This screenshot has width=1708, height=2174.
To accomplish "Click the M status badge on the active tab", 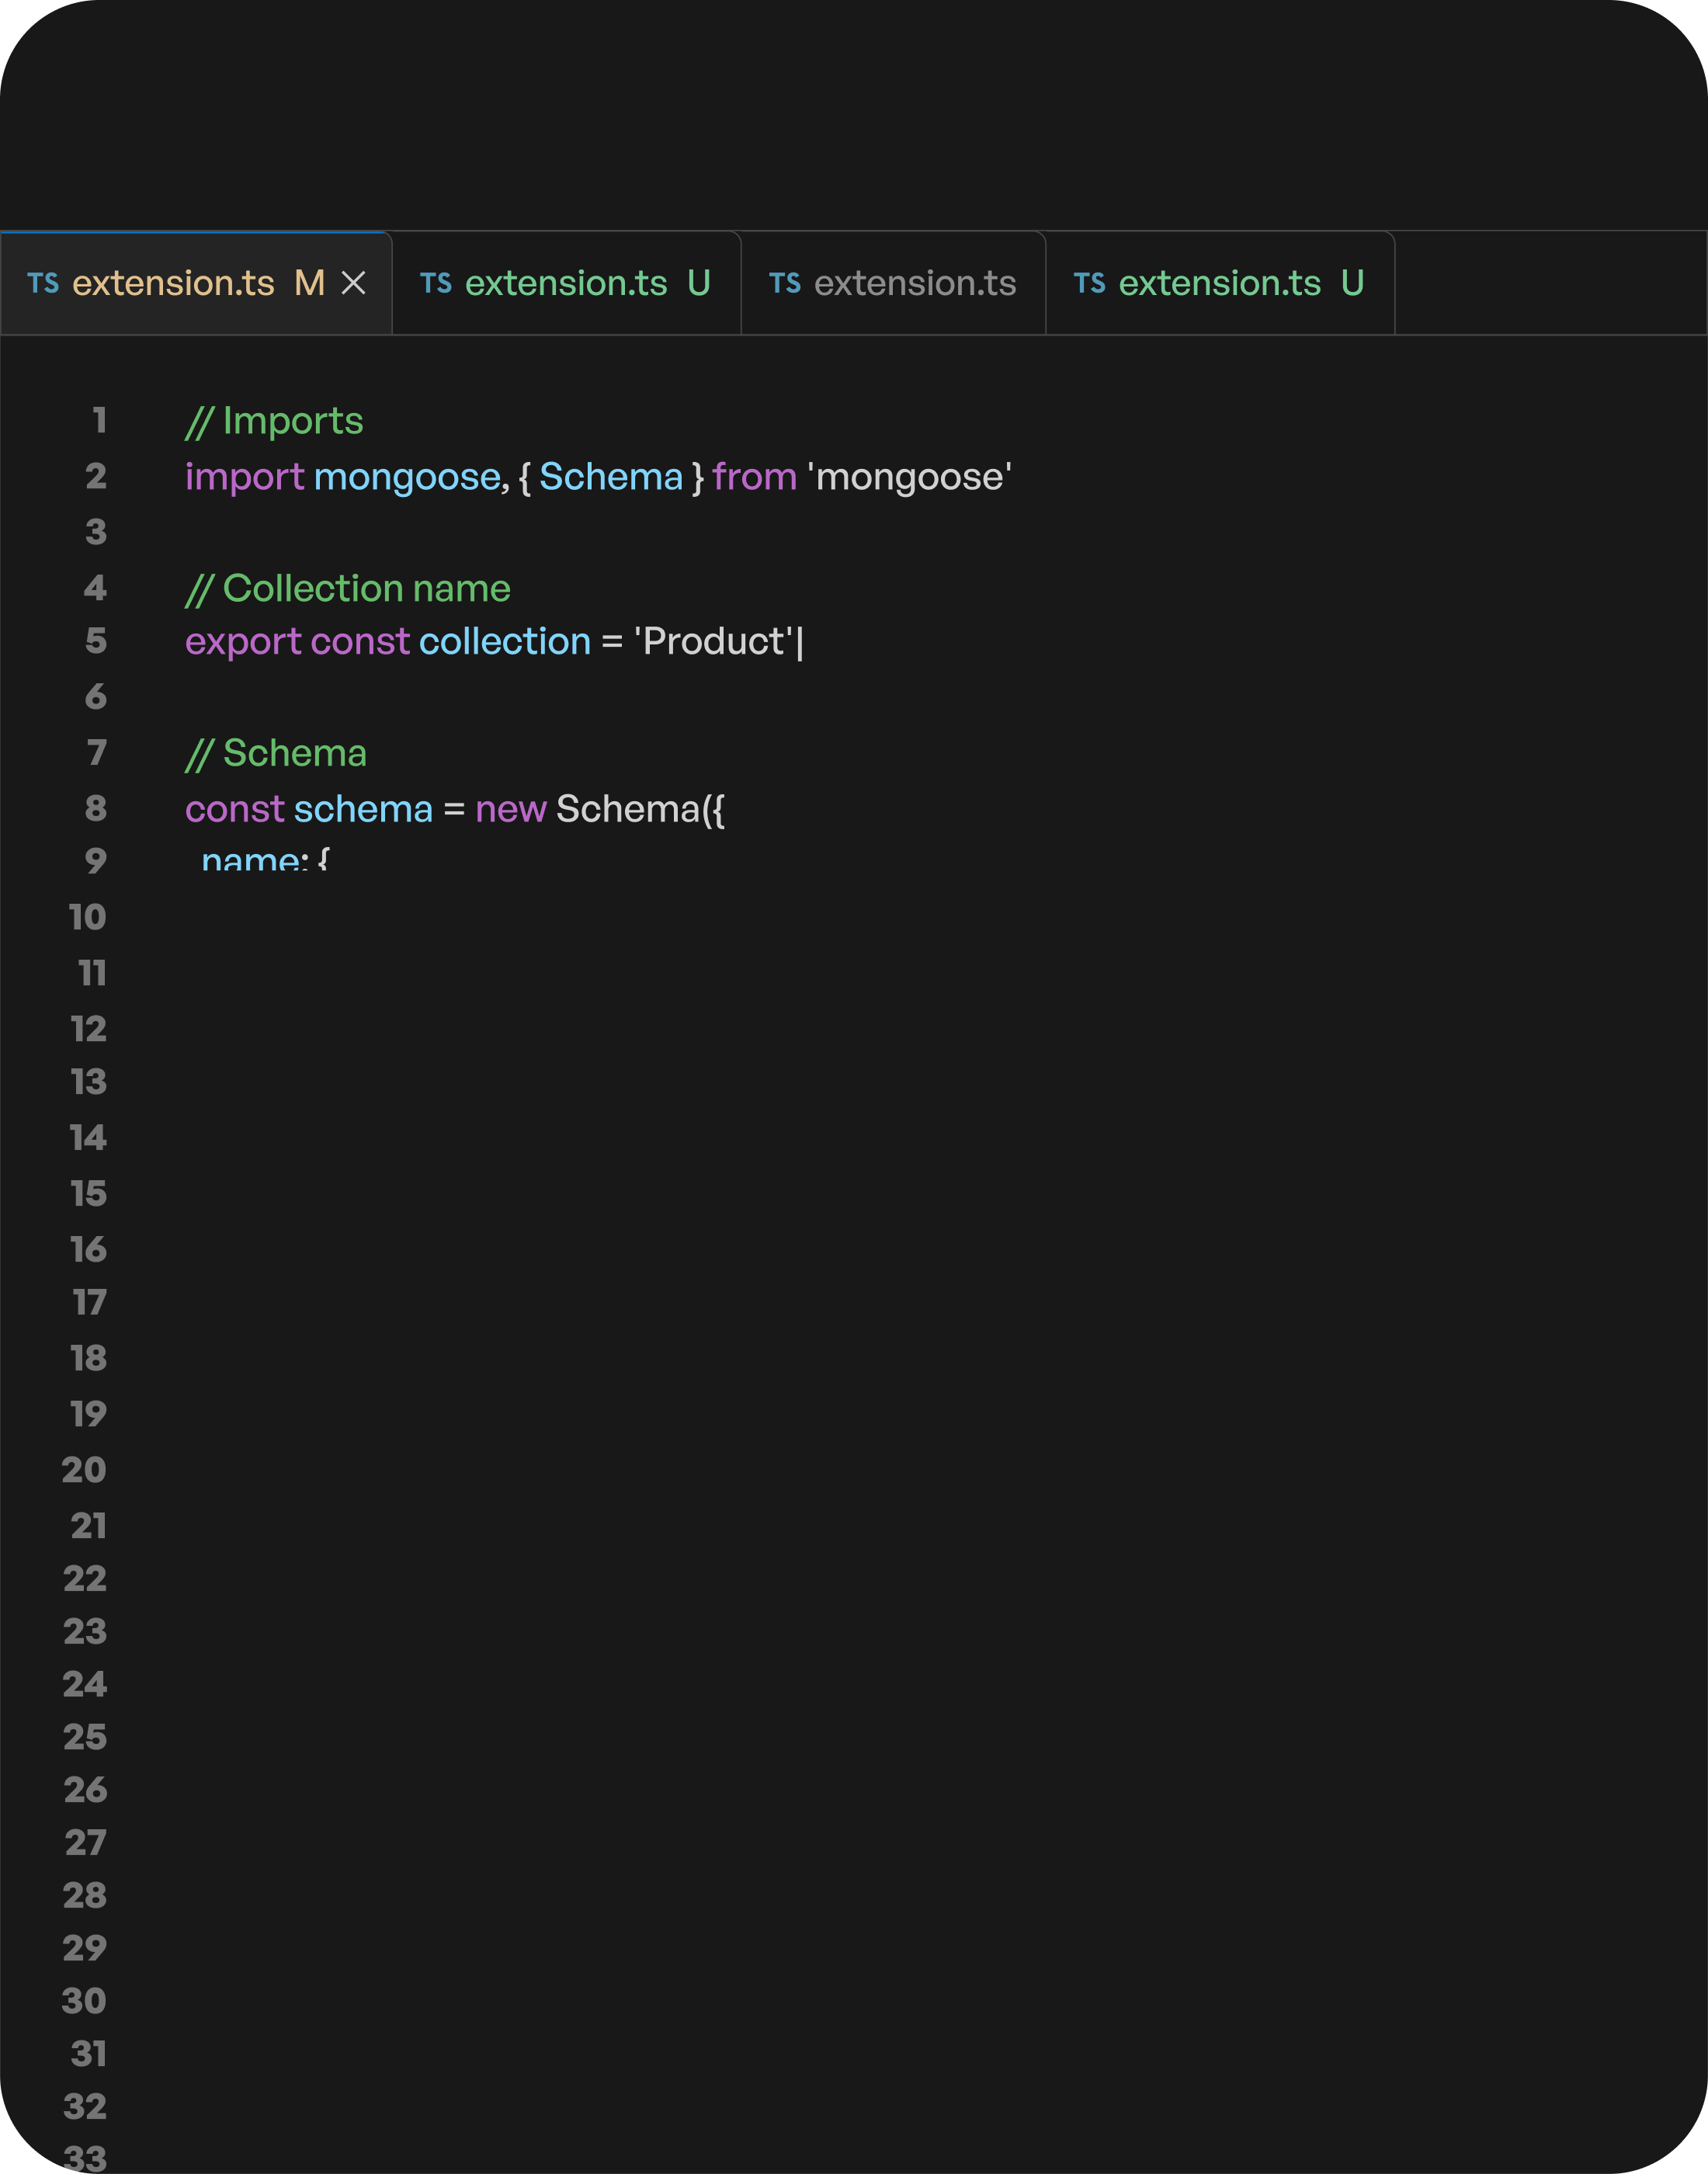I will tap(309, 283).
